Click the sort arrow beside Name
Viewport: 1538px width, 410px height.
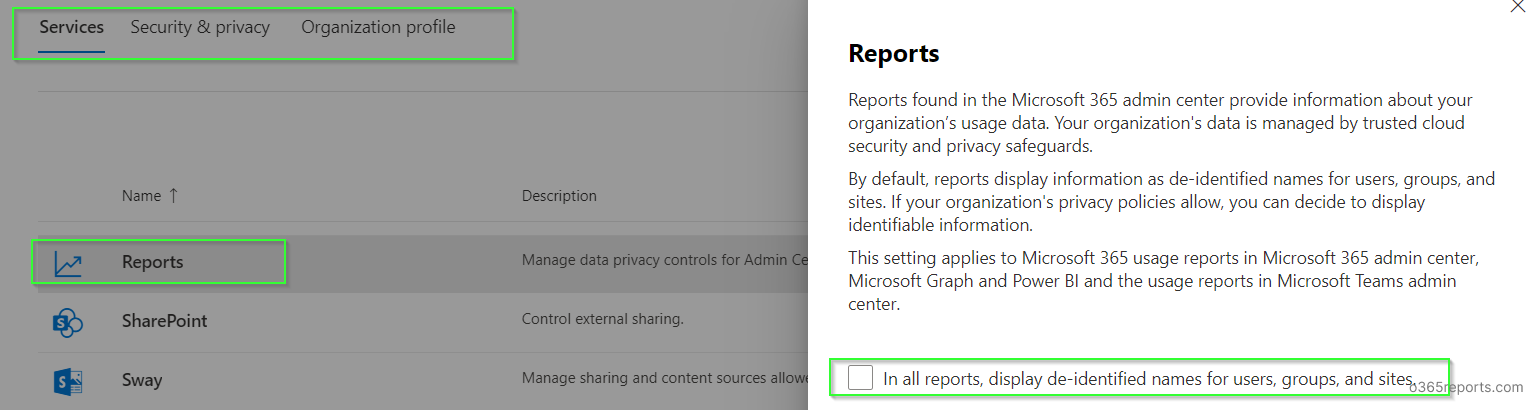(173, 196)
